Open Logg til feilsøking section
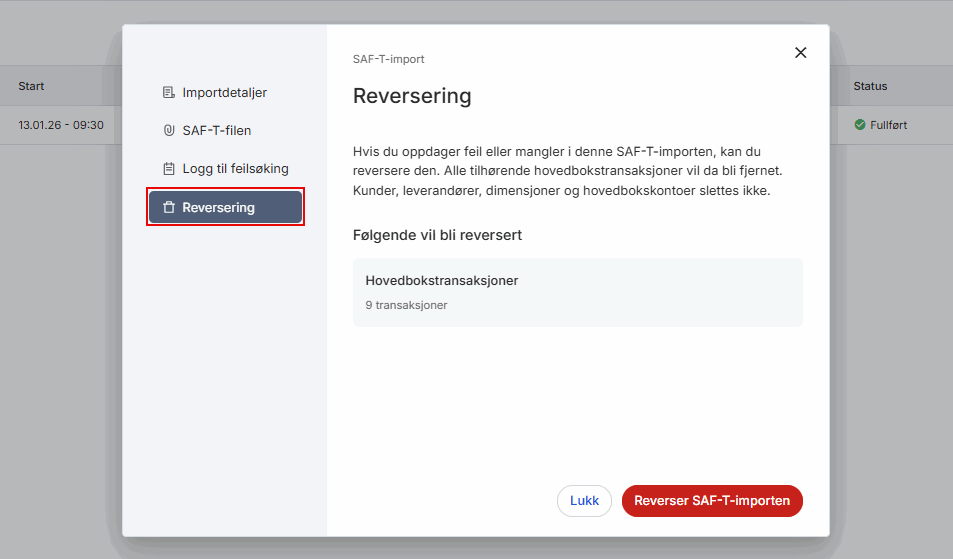953x559 pixels. point(234,169)
